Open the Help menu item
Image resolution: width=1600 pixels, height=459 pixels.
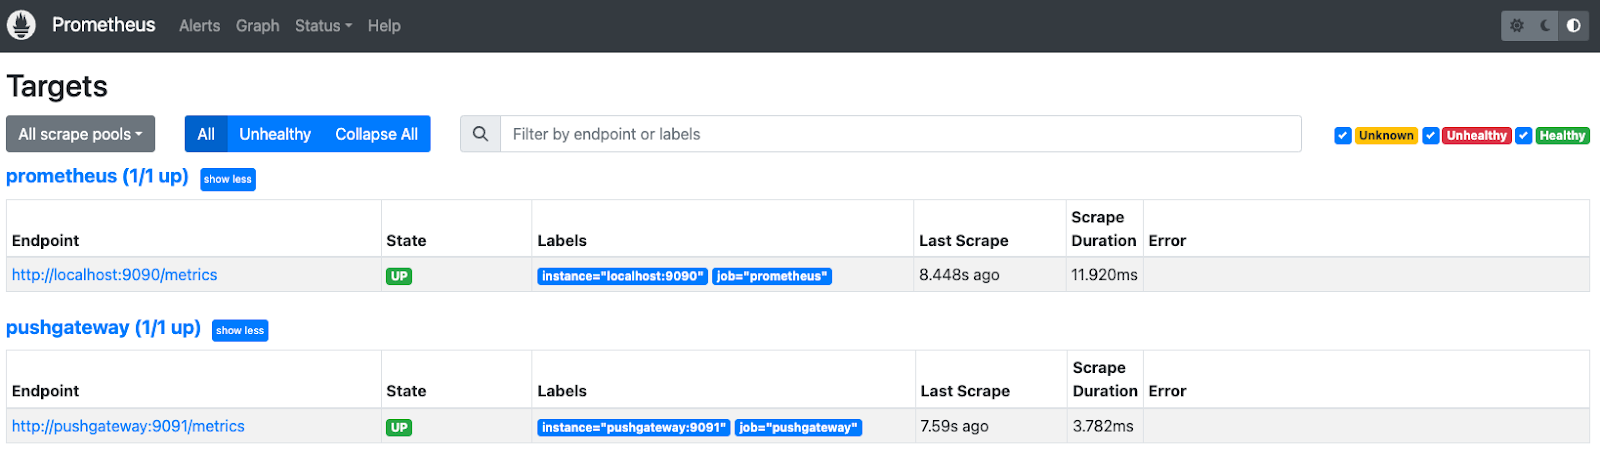pyautogui.click(x=384, y=26)
